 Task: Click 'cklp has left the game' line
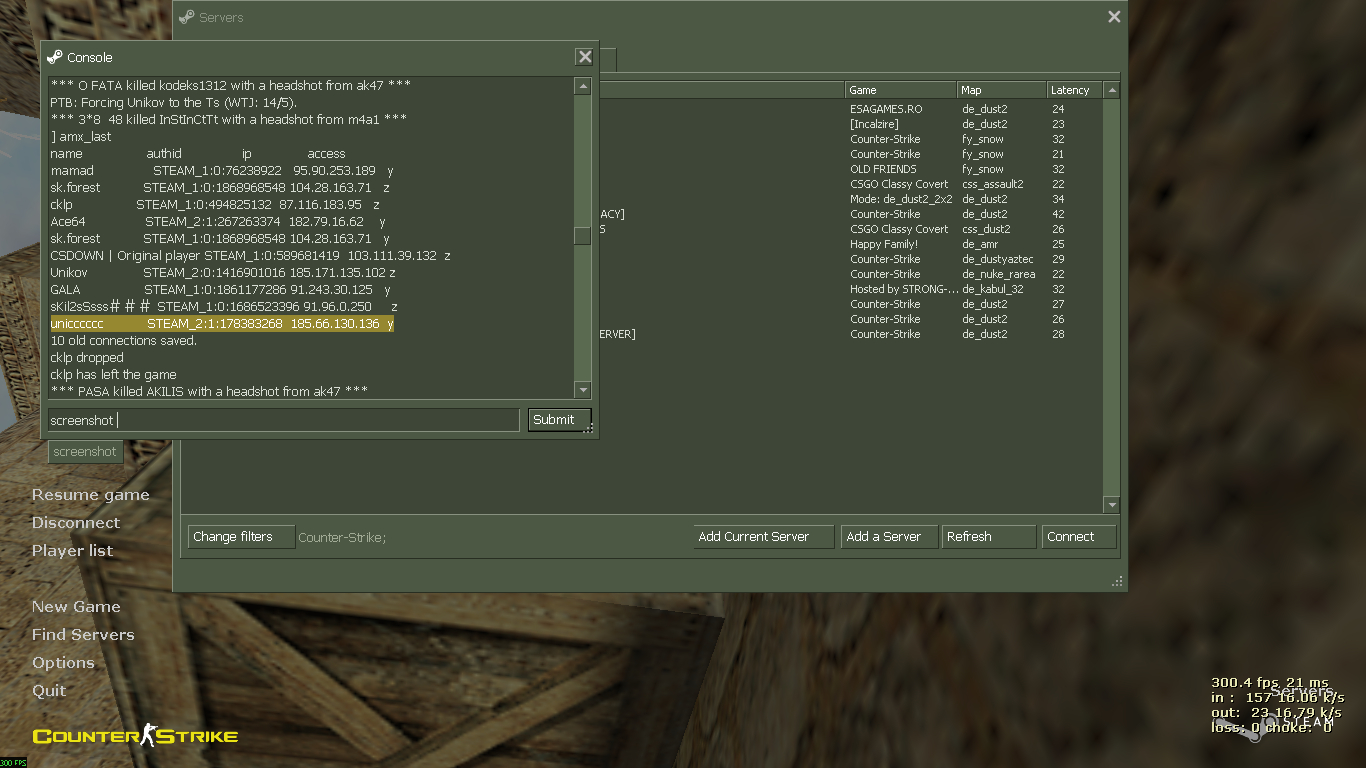113,375
